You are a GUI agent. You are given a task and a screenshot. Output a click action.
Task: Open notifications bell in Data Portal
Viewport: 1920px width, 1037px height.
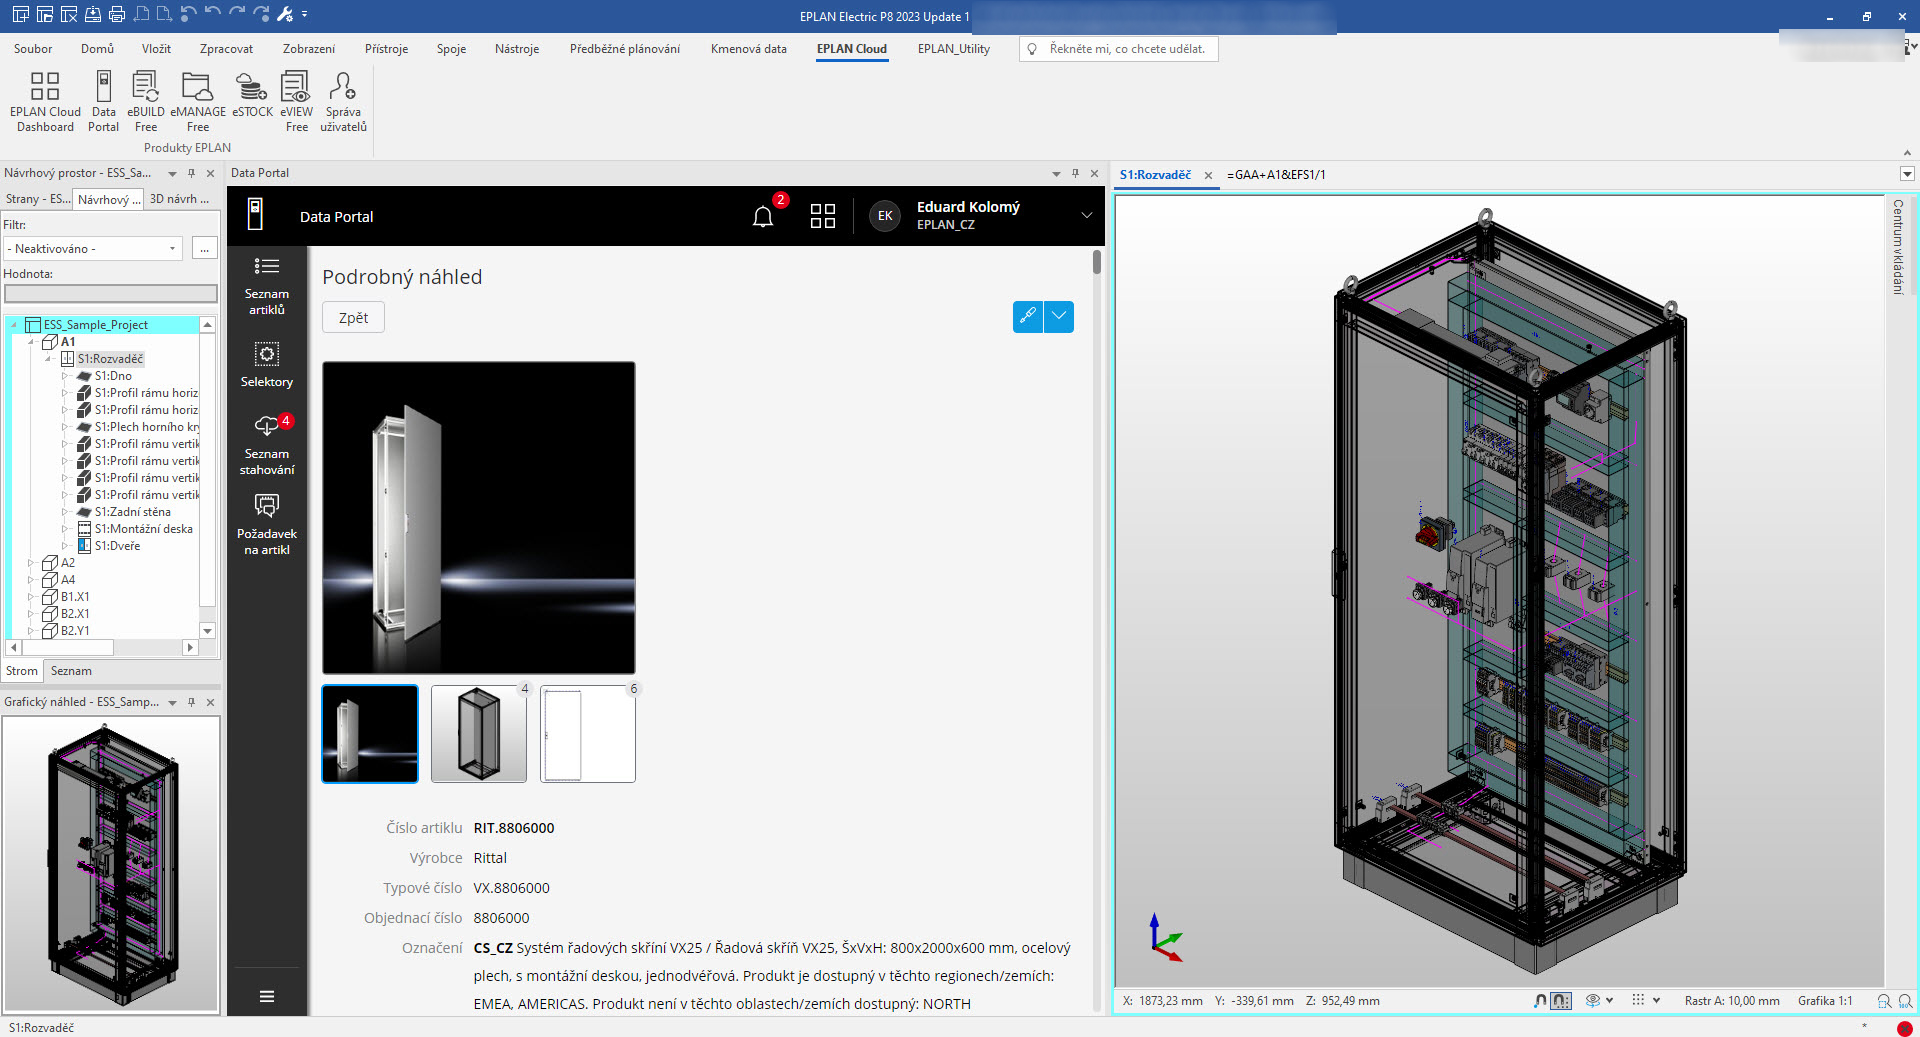pos(763,216)
